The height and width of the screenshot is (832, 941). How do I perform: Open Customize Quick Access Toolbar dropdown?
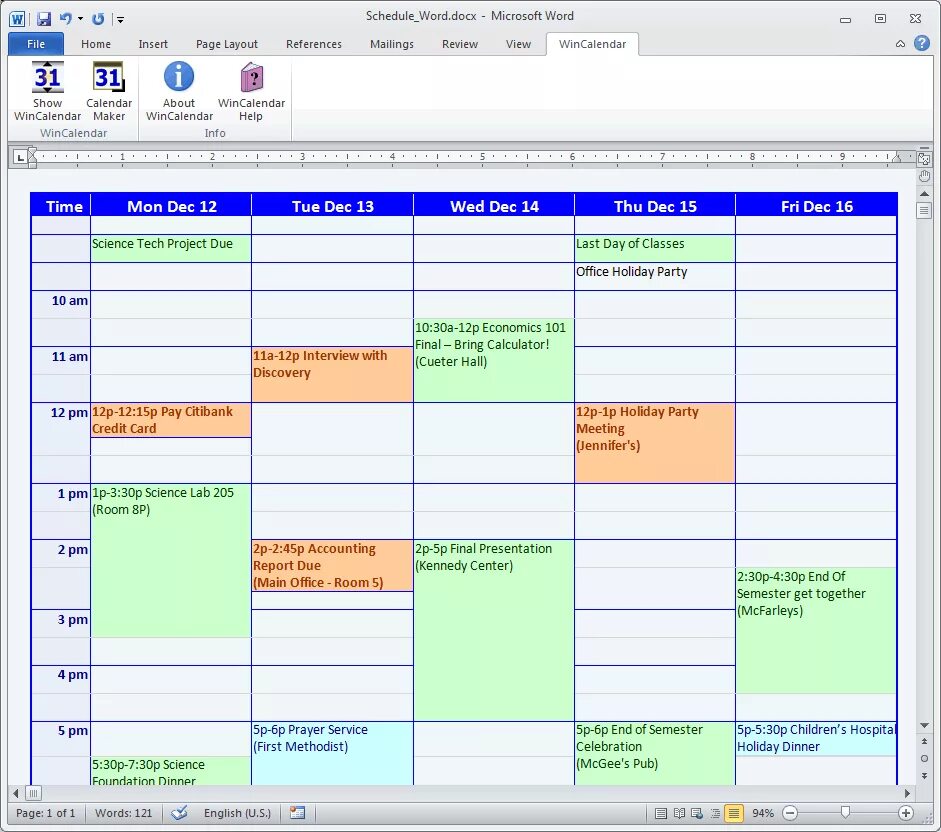pyautogui.click(x=120, y=20)
